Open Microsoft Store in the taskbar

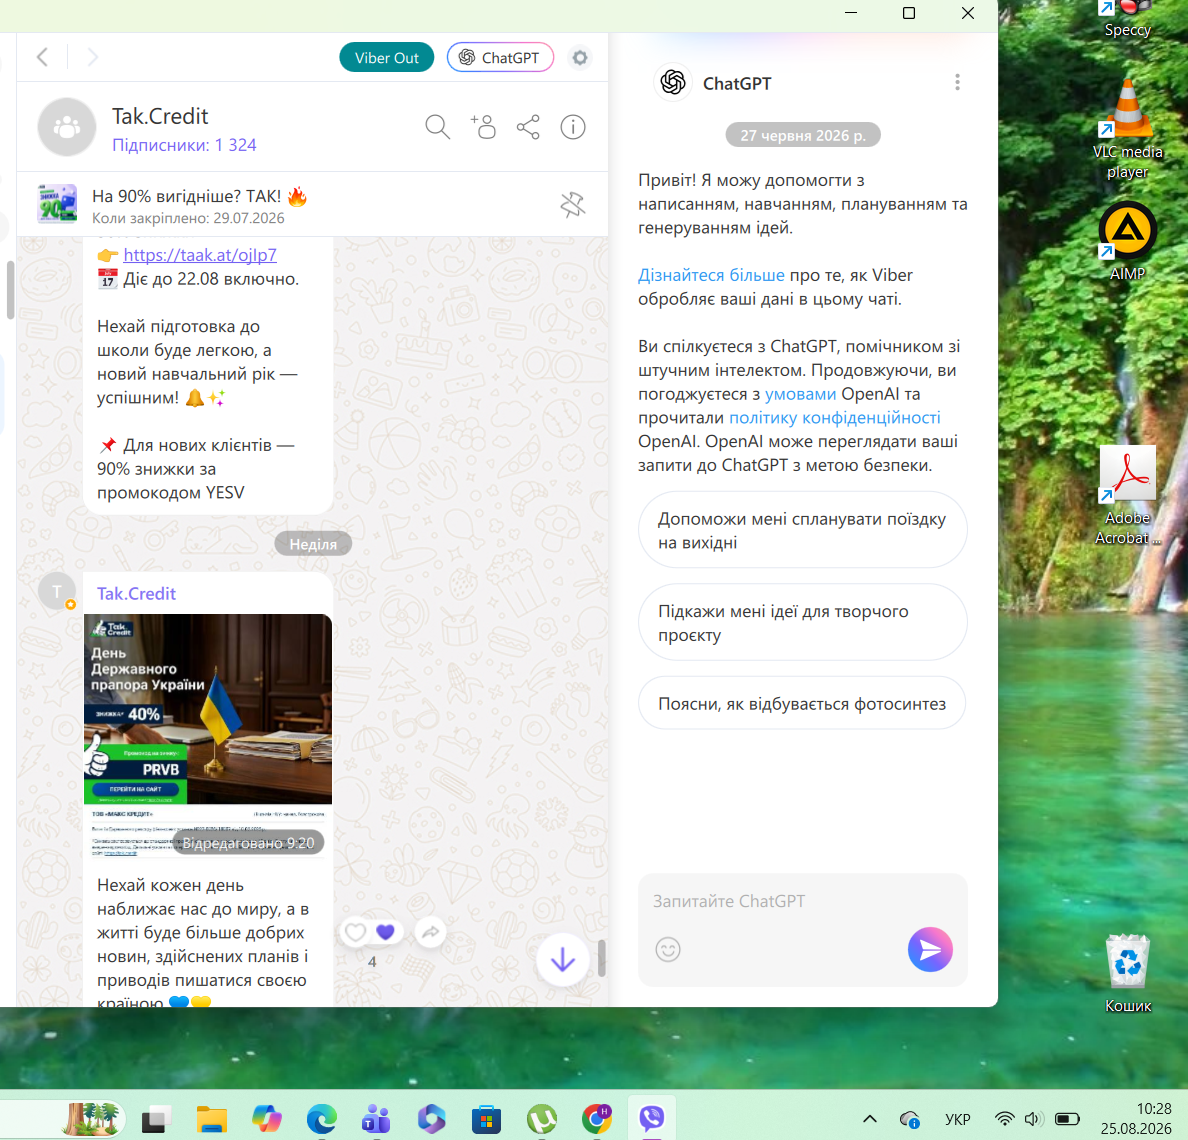pyautogui.click(x=486, y=1119)
